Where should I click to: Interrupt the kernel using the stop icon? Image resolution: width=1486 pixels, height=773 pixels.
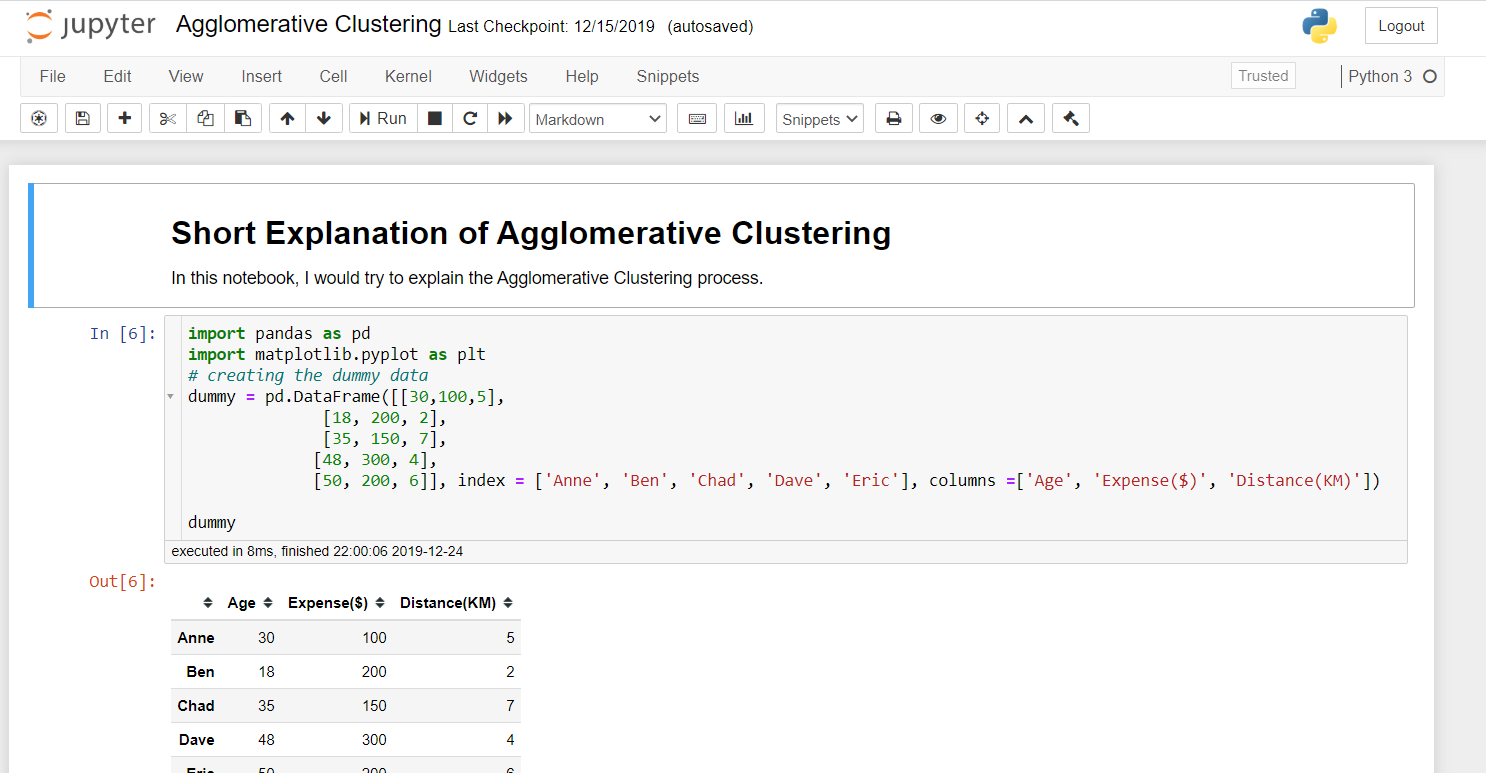tap(434, 118)
